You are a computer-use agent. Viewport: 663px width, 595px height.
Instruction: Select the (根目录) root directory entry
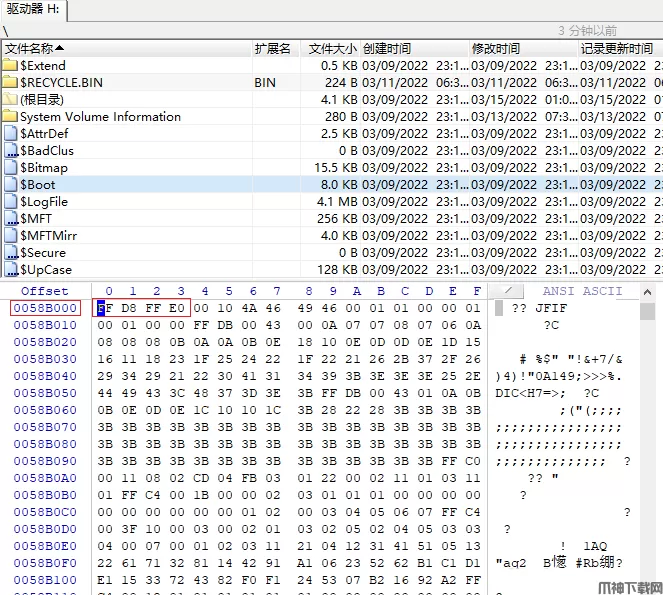point(41,99)
